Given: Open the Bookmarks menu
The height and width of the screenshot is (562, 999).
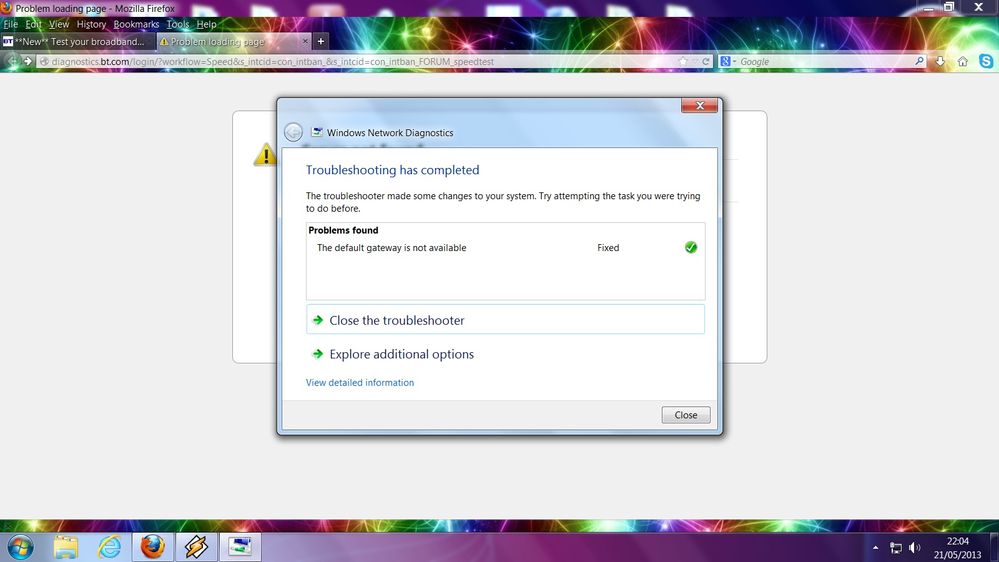Looking at the screenshot, I should click(x=136, y=24).
